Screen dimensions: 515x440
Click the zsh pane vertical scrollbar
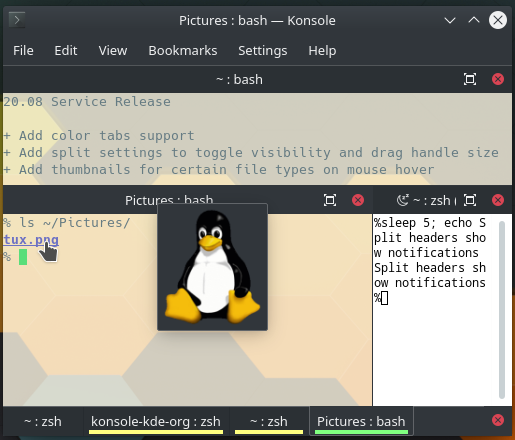(502, 309)
